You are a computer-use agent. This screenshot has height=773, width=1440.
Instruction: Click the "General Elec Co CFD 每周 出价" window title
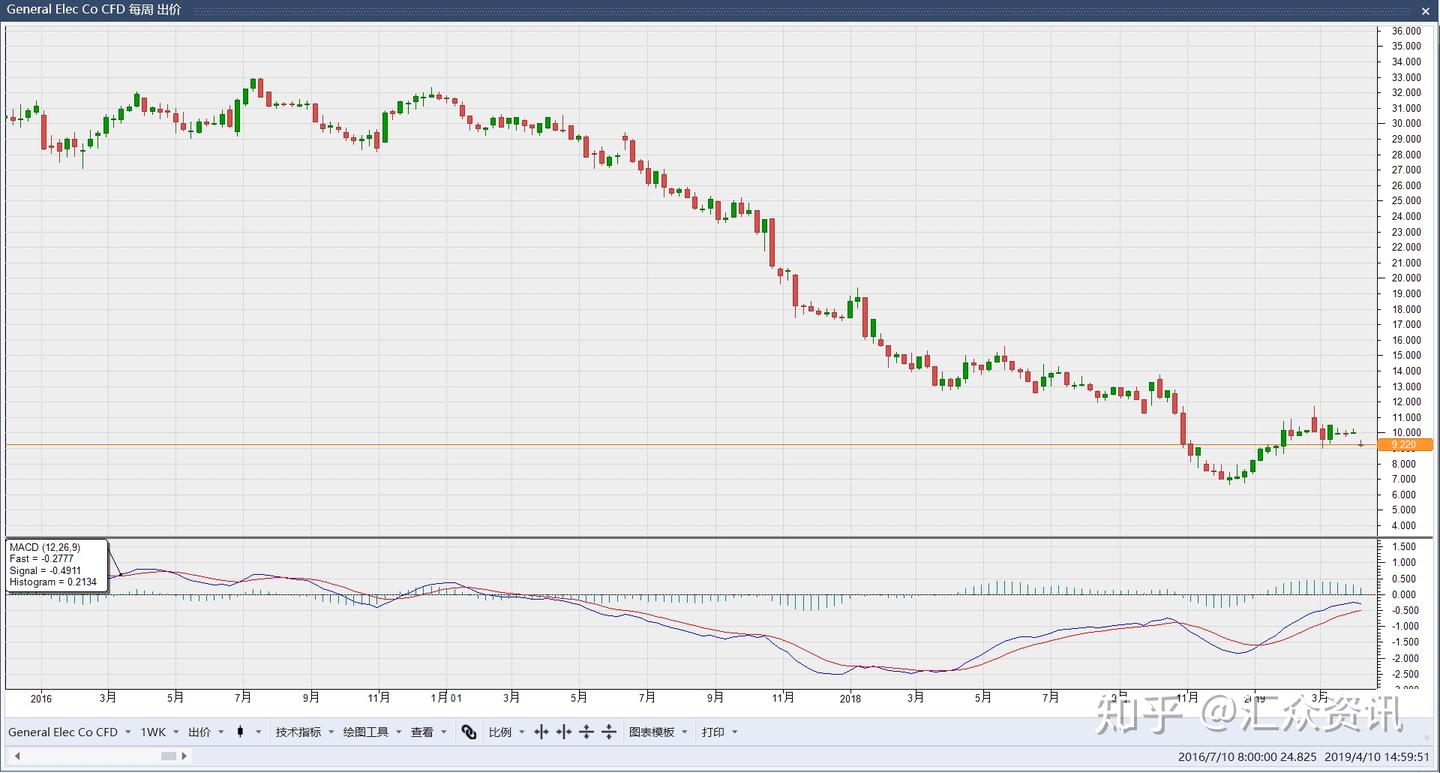point(94,10)
